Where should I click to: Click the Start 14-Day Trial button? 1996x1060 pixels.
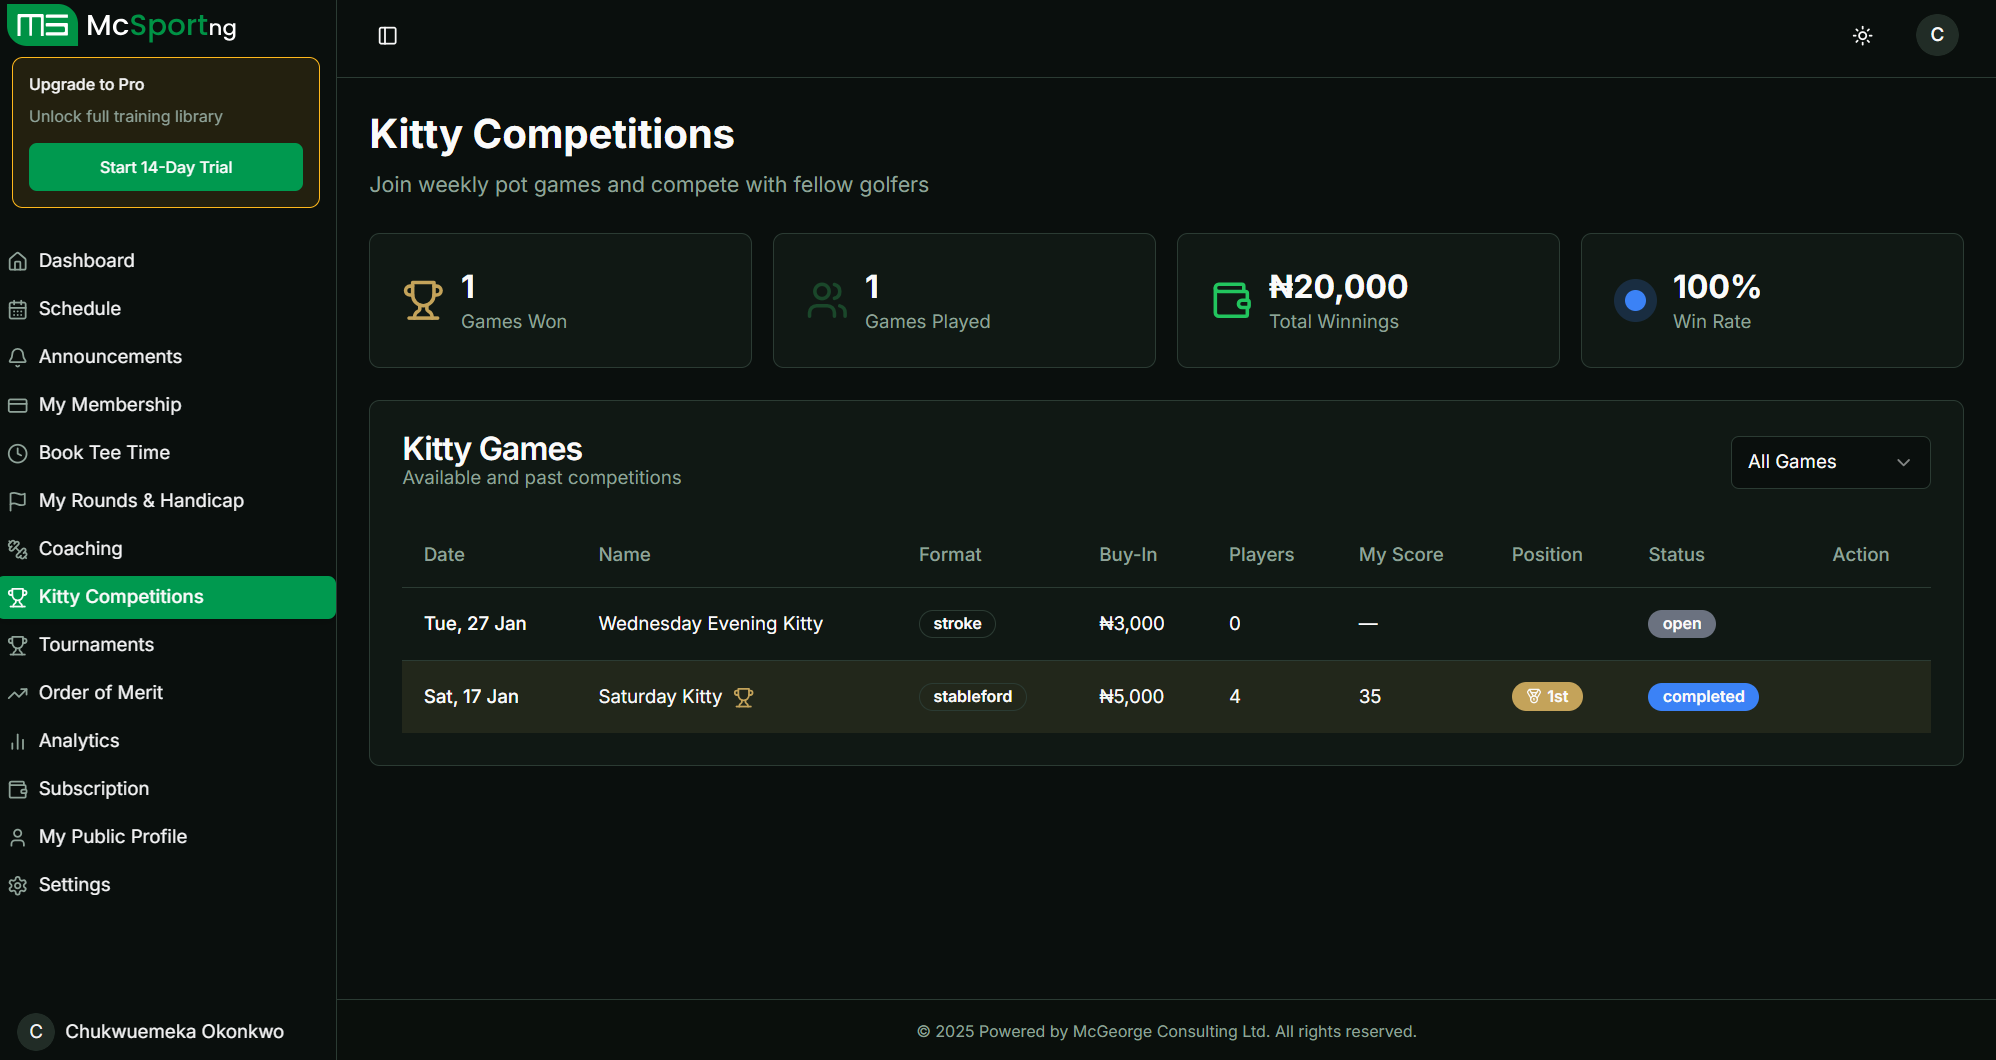165,167
